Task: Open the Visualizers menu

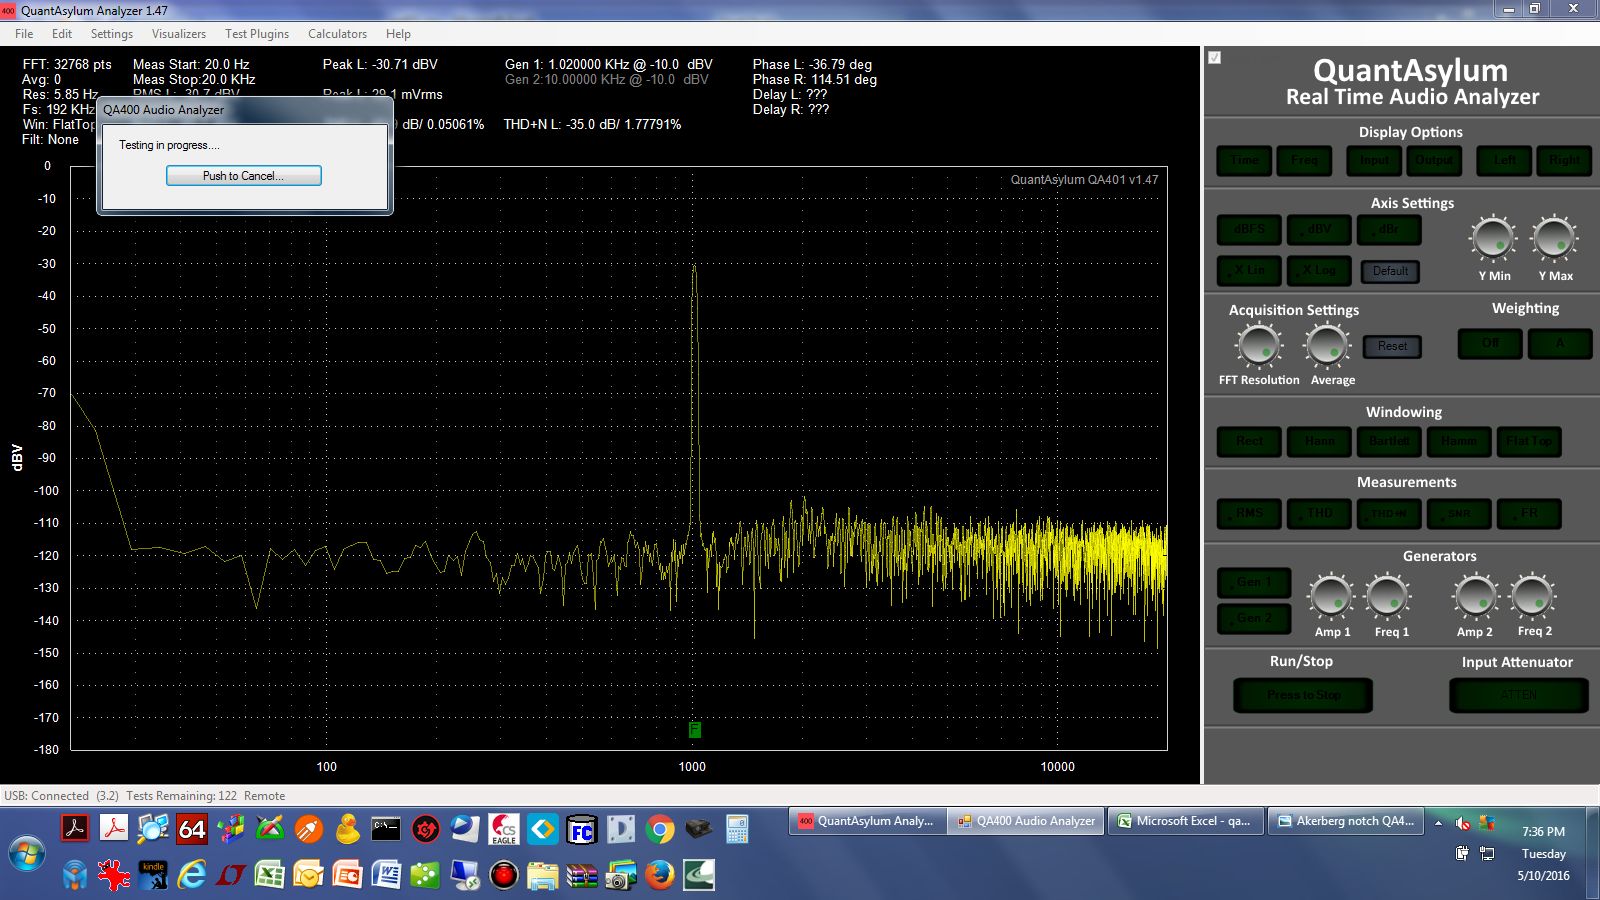Action: [179, 33]
